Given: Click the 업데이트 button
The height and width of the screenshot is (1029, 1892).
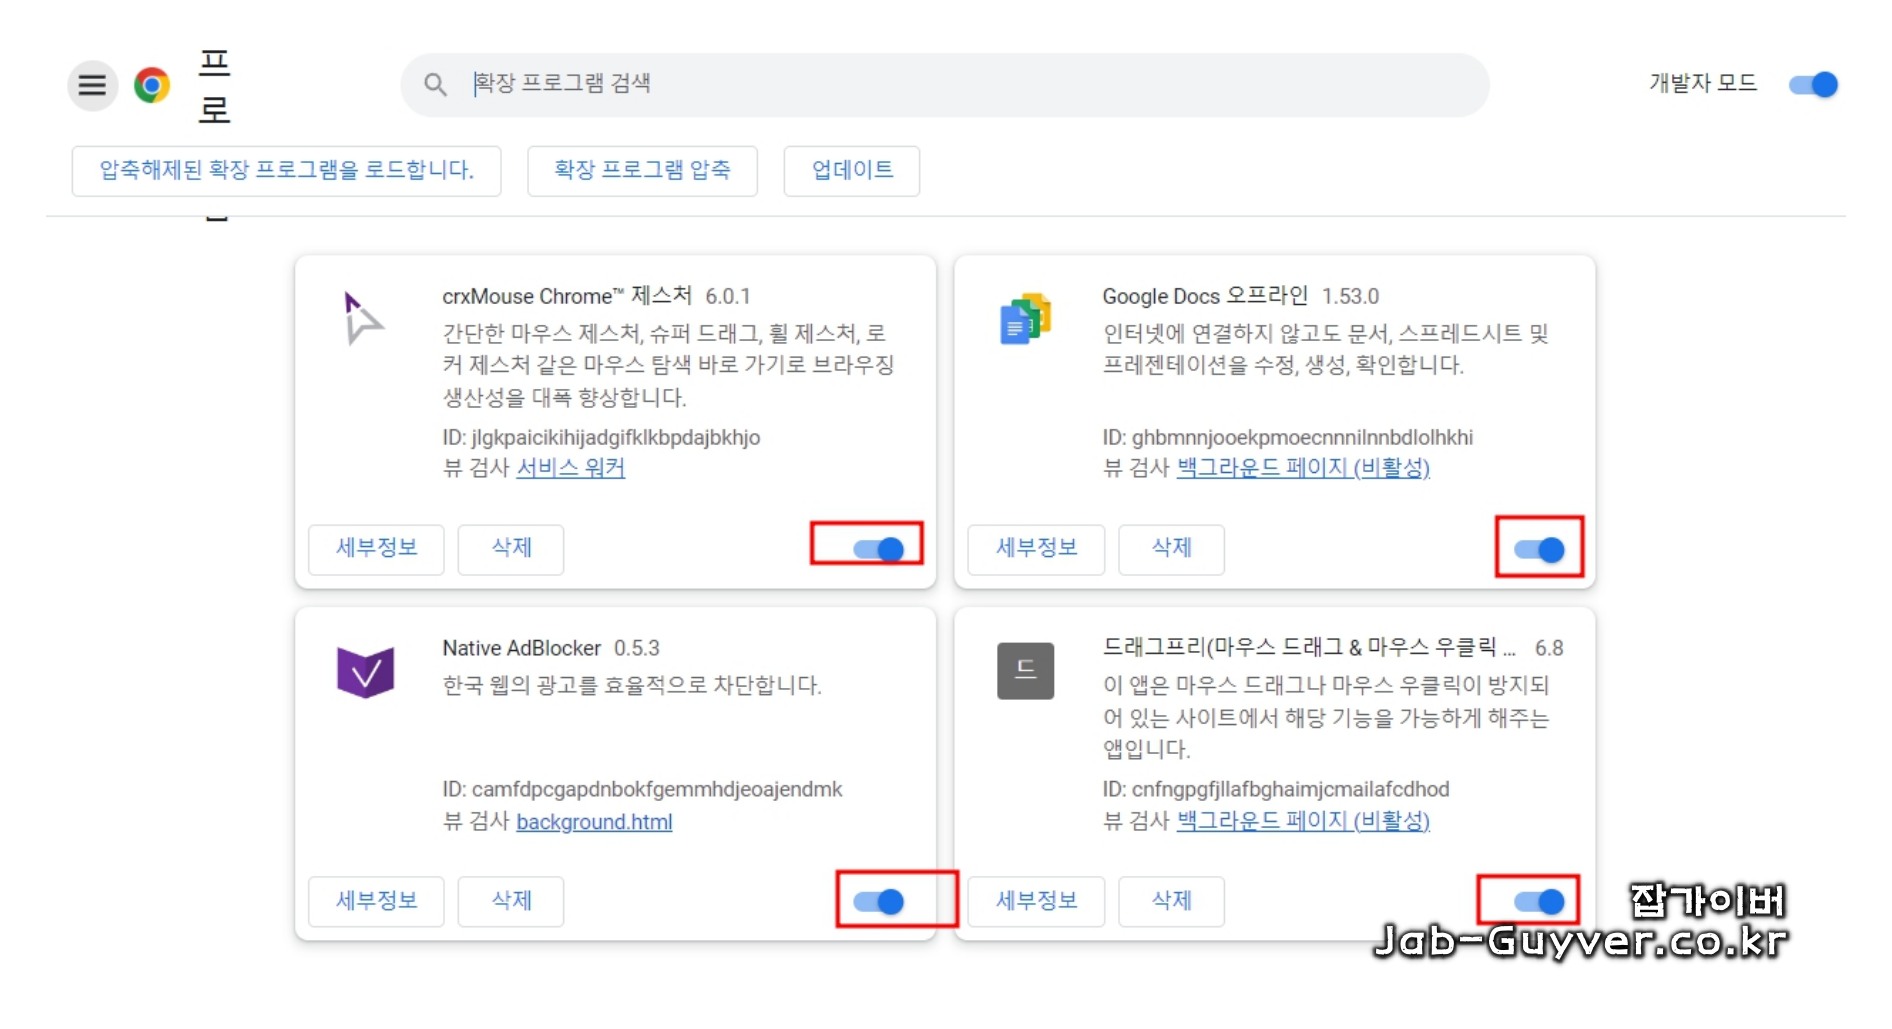Looking at the screenshot, I should pyautogui.click(x=852, y=170).
